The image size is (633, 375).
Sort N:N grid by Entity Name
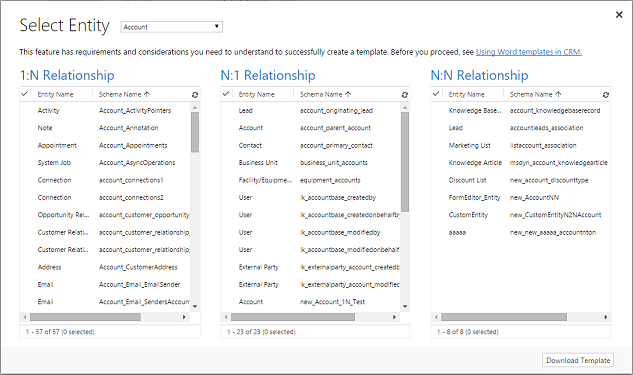pos(466,94)
